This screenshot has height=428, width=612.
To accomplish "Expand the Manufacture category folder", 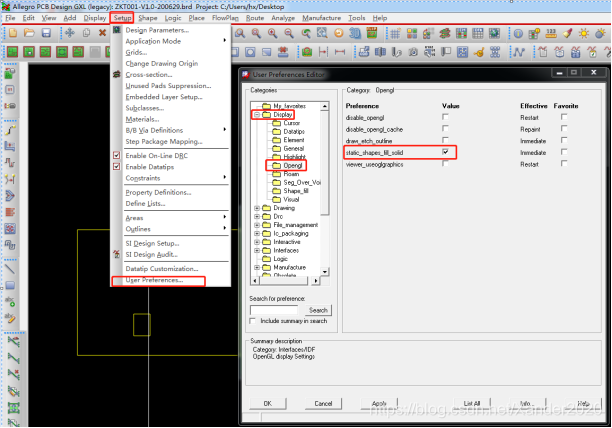I will (x=257, y=268).
